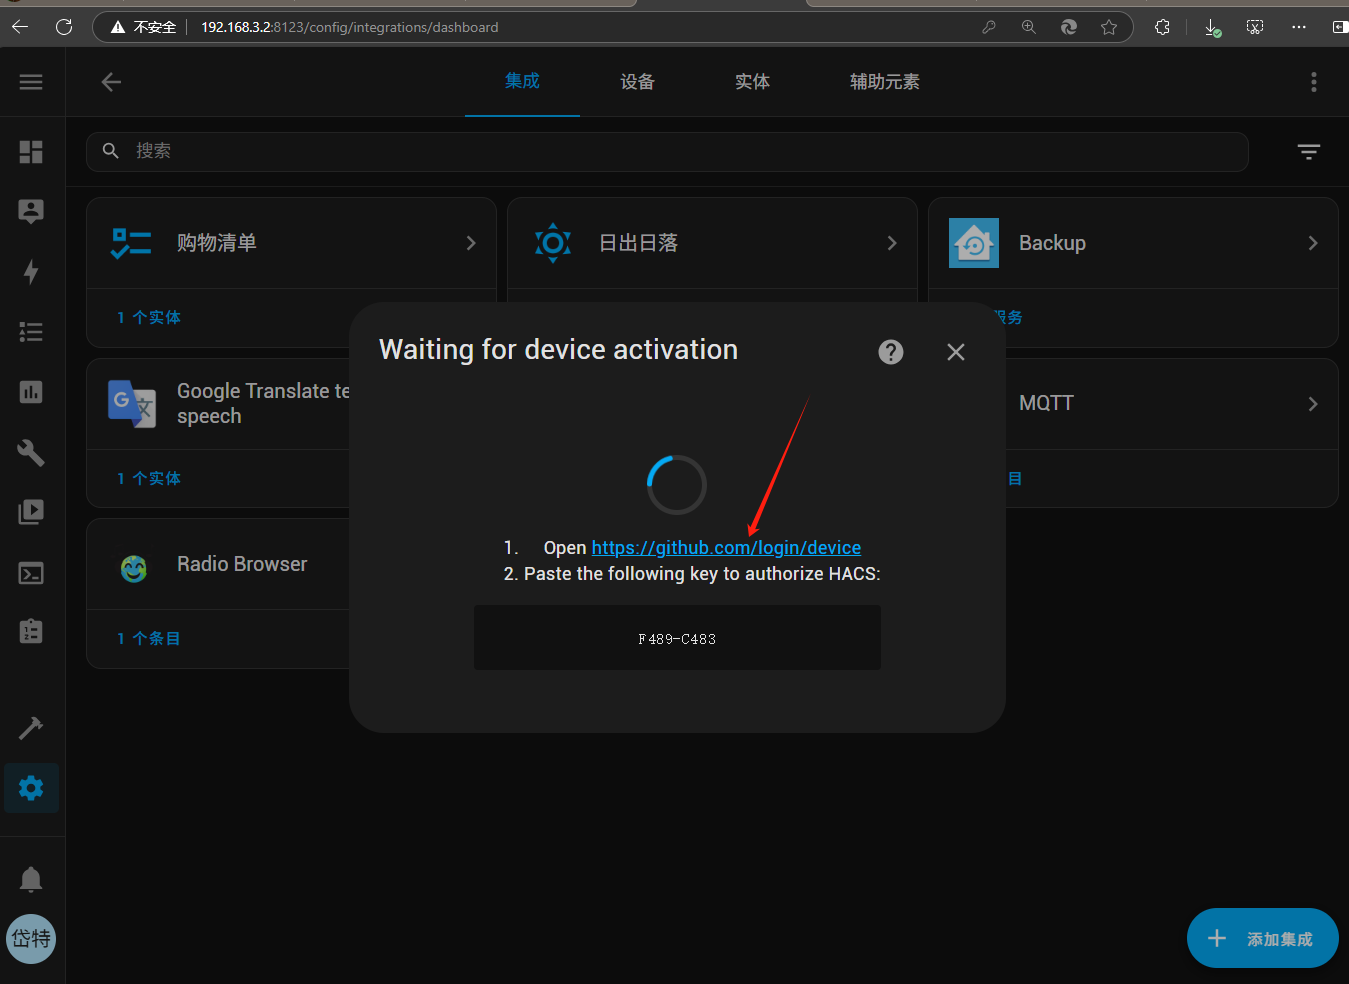Click the 添加集成 button
1349x984 pixels.
[1262, 938]
